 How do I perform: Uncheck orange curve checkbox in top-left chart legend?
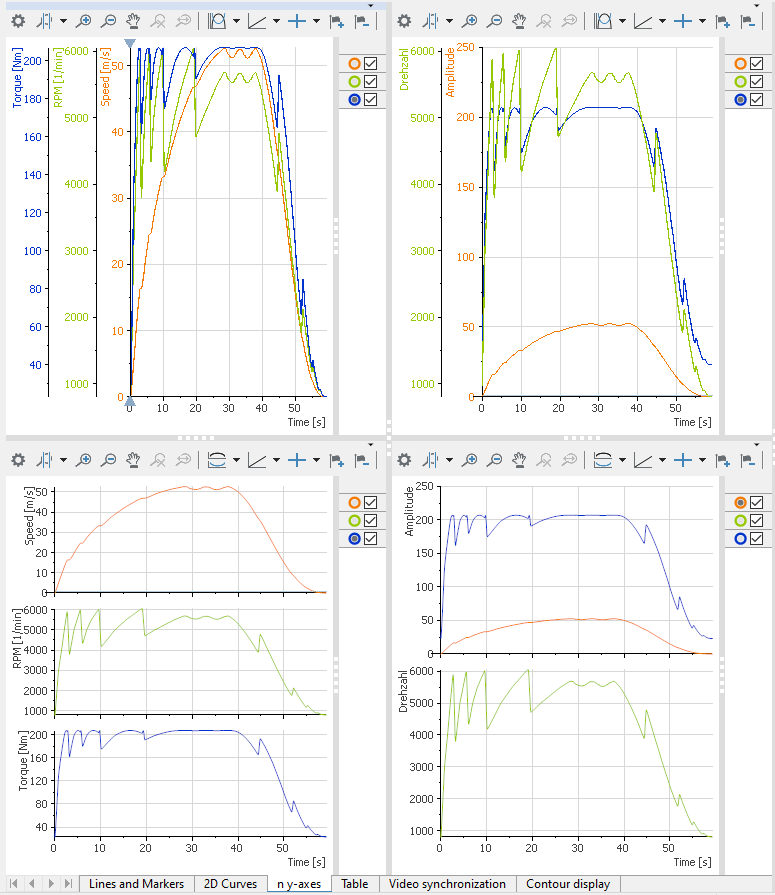(x=371, y=63)
